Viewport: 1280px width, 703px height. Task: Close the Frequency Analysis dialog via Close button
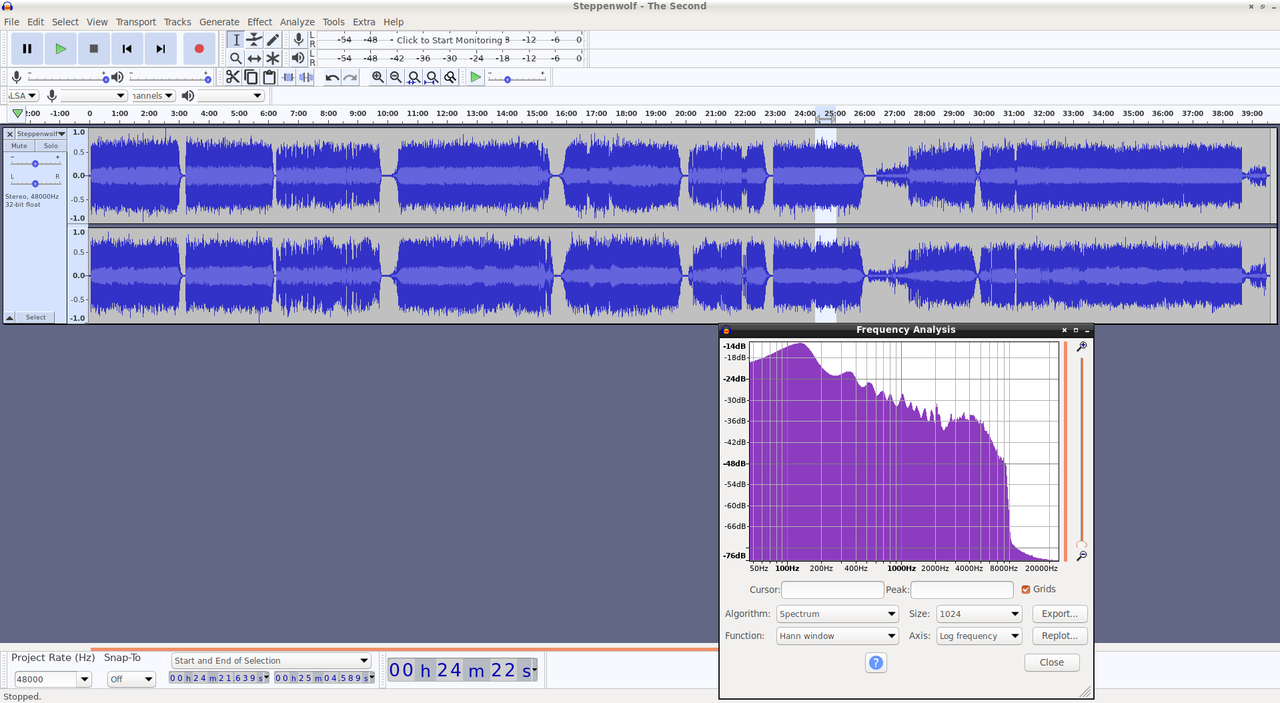click(x=1052, y=663)
